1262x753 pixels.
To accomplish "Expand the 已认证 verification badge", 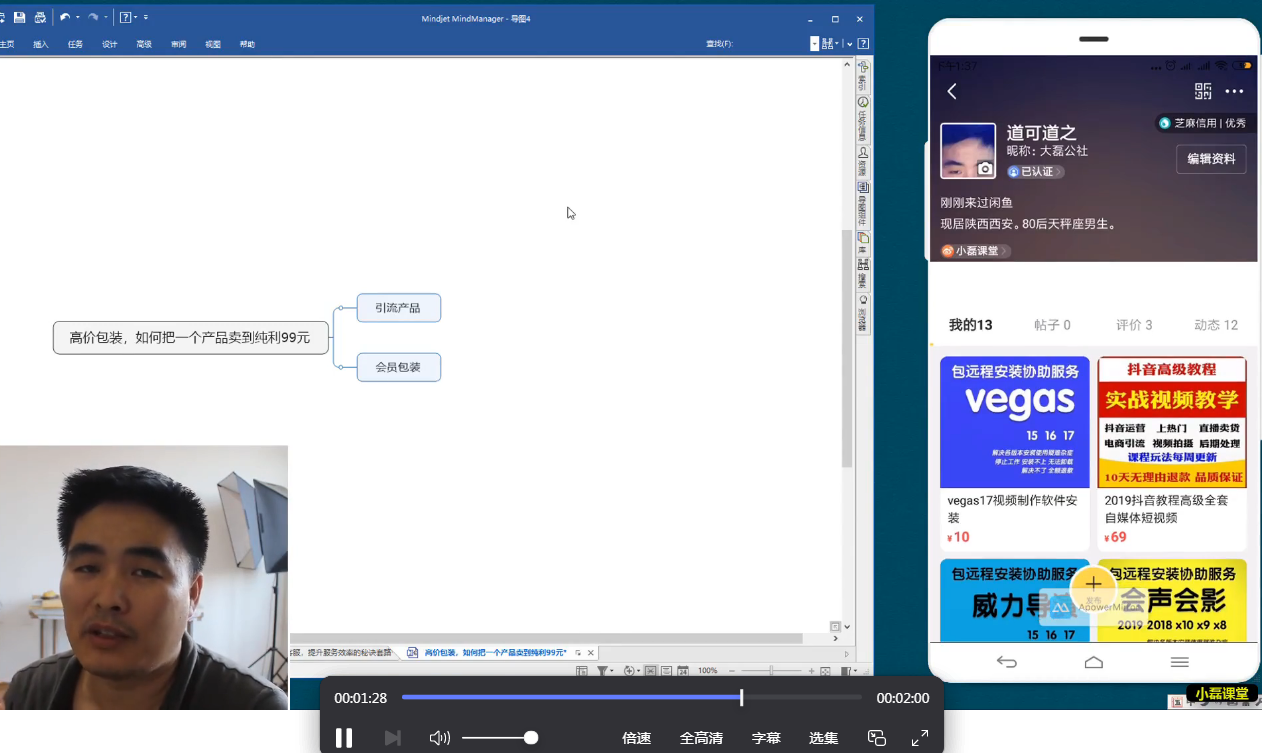I will 1035,172.
